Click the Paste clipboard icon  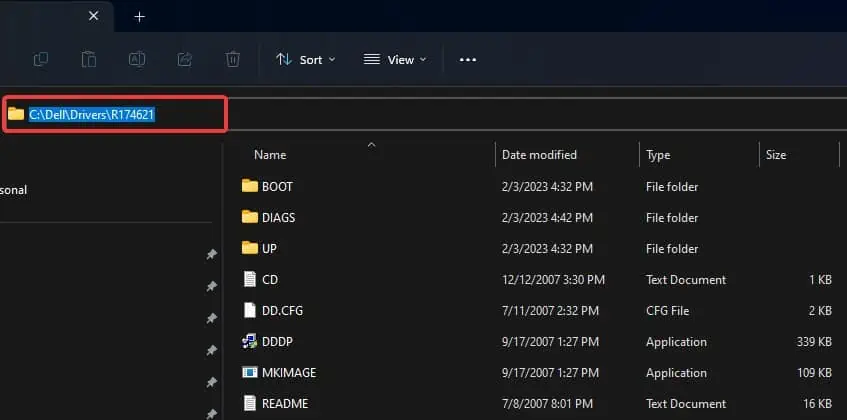coord(89,59)
